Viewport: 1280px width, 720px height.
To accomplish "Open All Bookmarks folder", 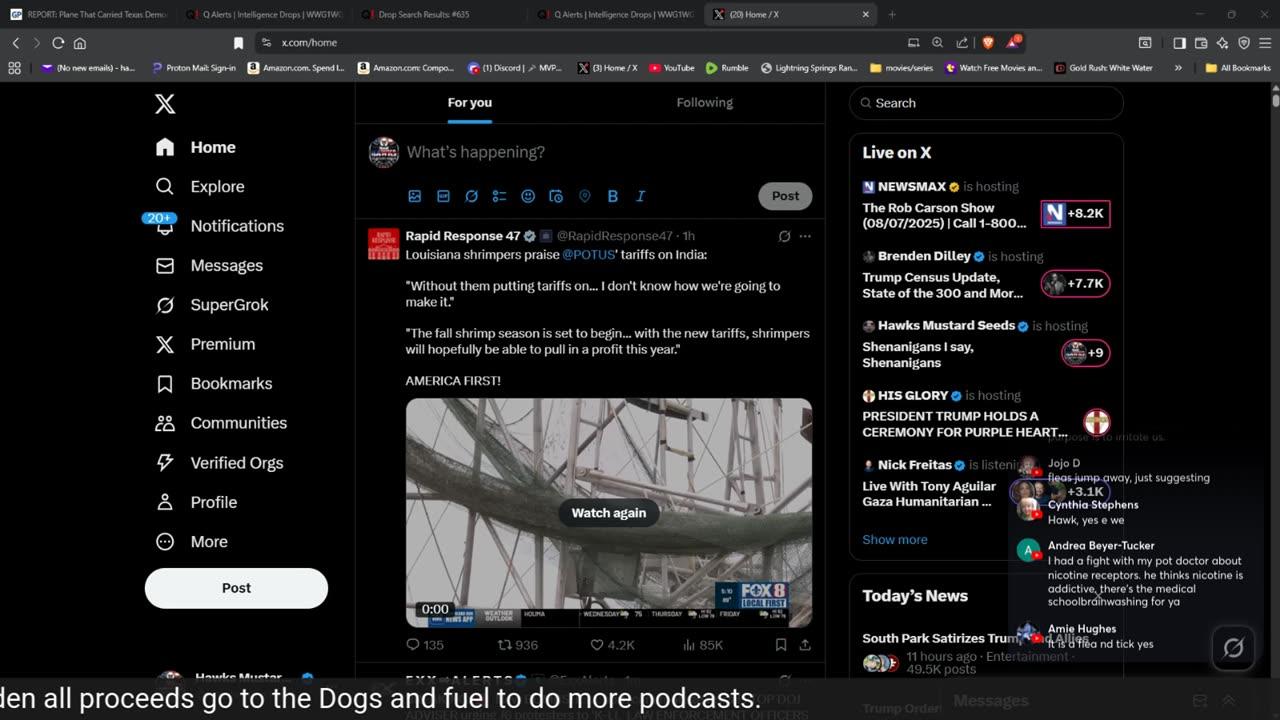I will point(1238,68).
